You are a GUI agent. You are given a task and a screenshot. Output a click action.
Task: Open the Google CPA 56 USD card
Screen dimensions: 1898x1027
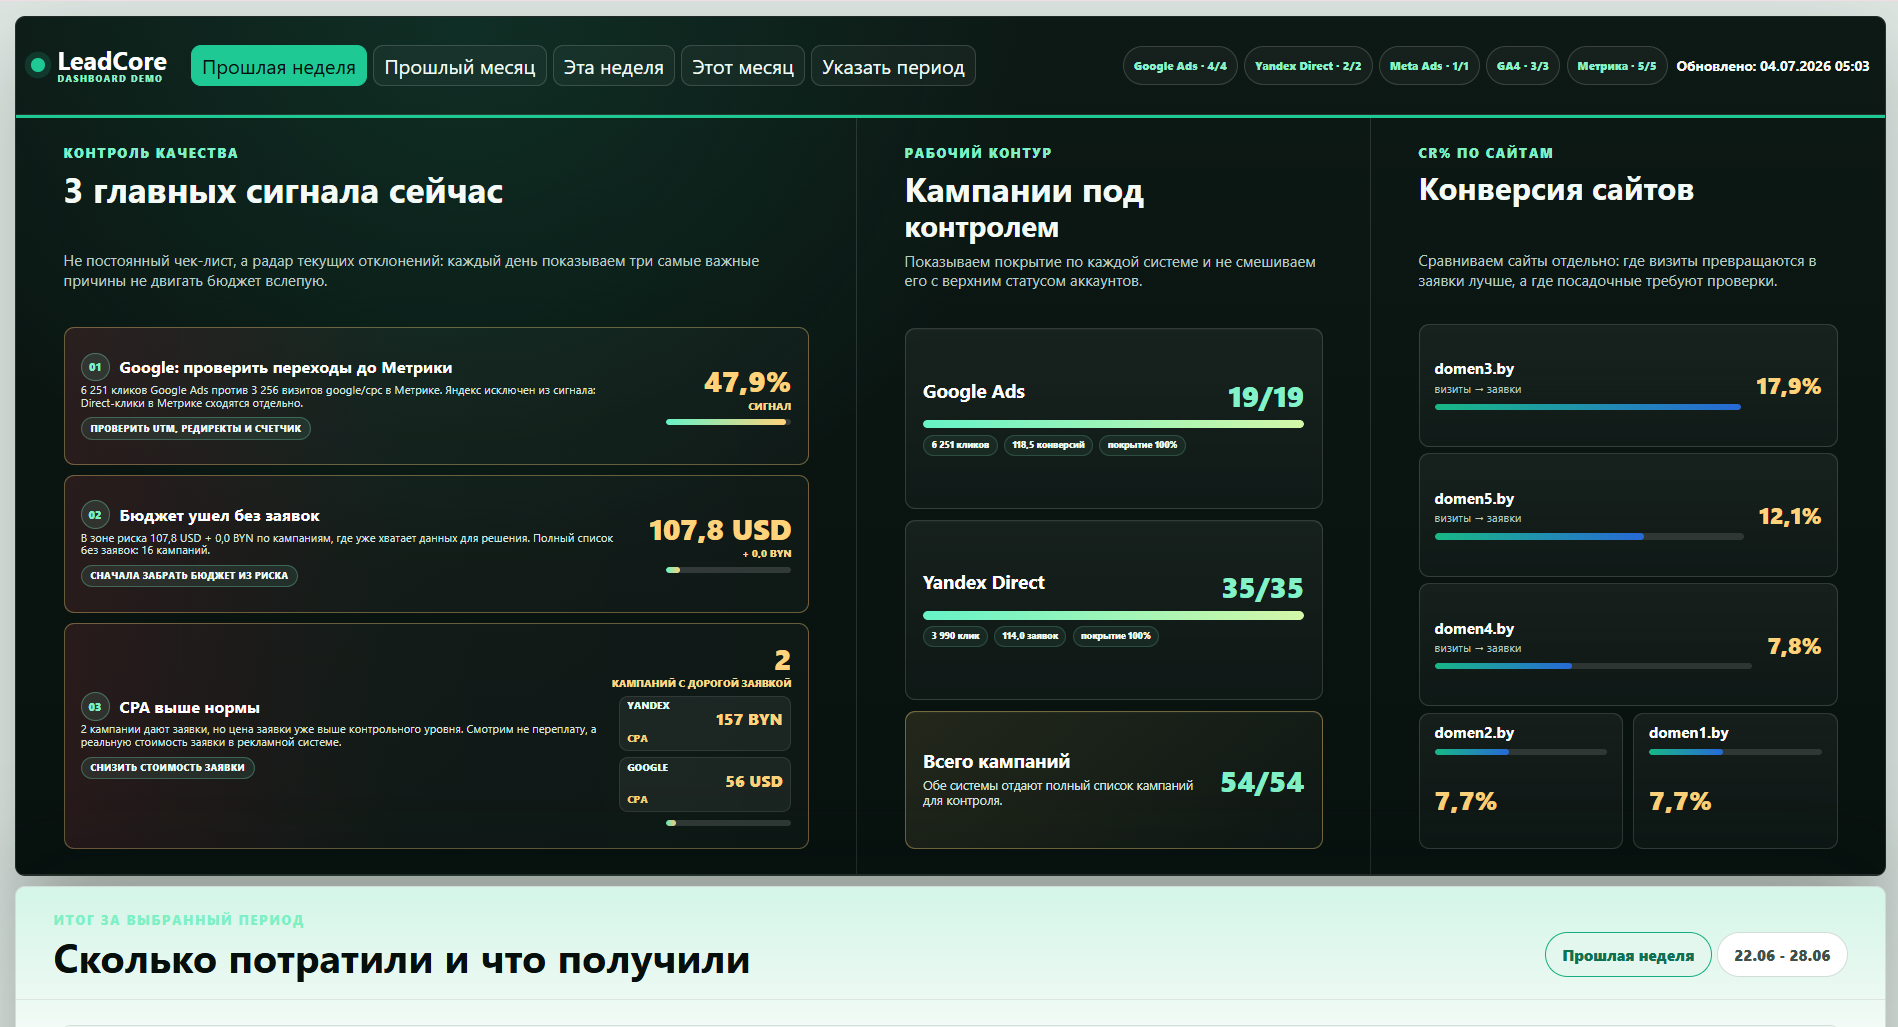click(705, 783)
